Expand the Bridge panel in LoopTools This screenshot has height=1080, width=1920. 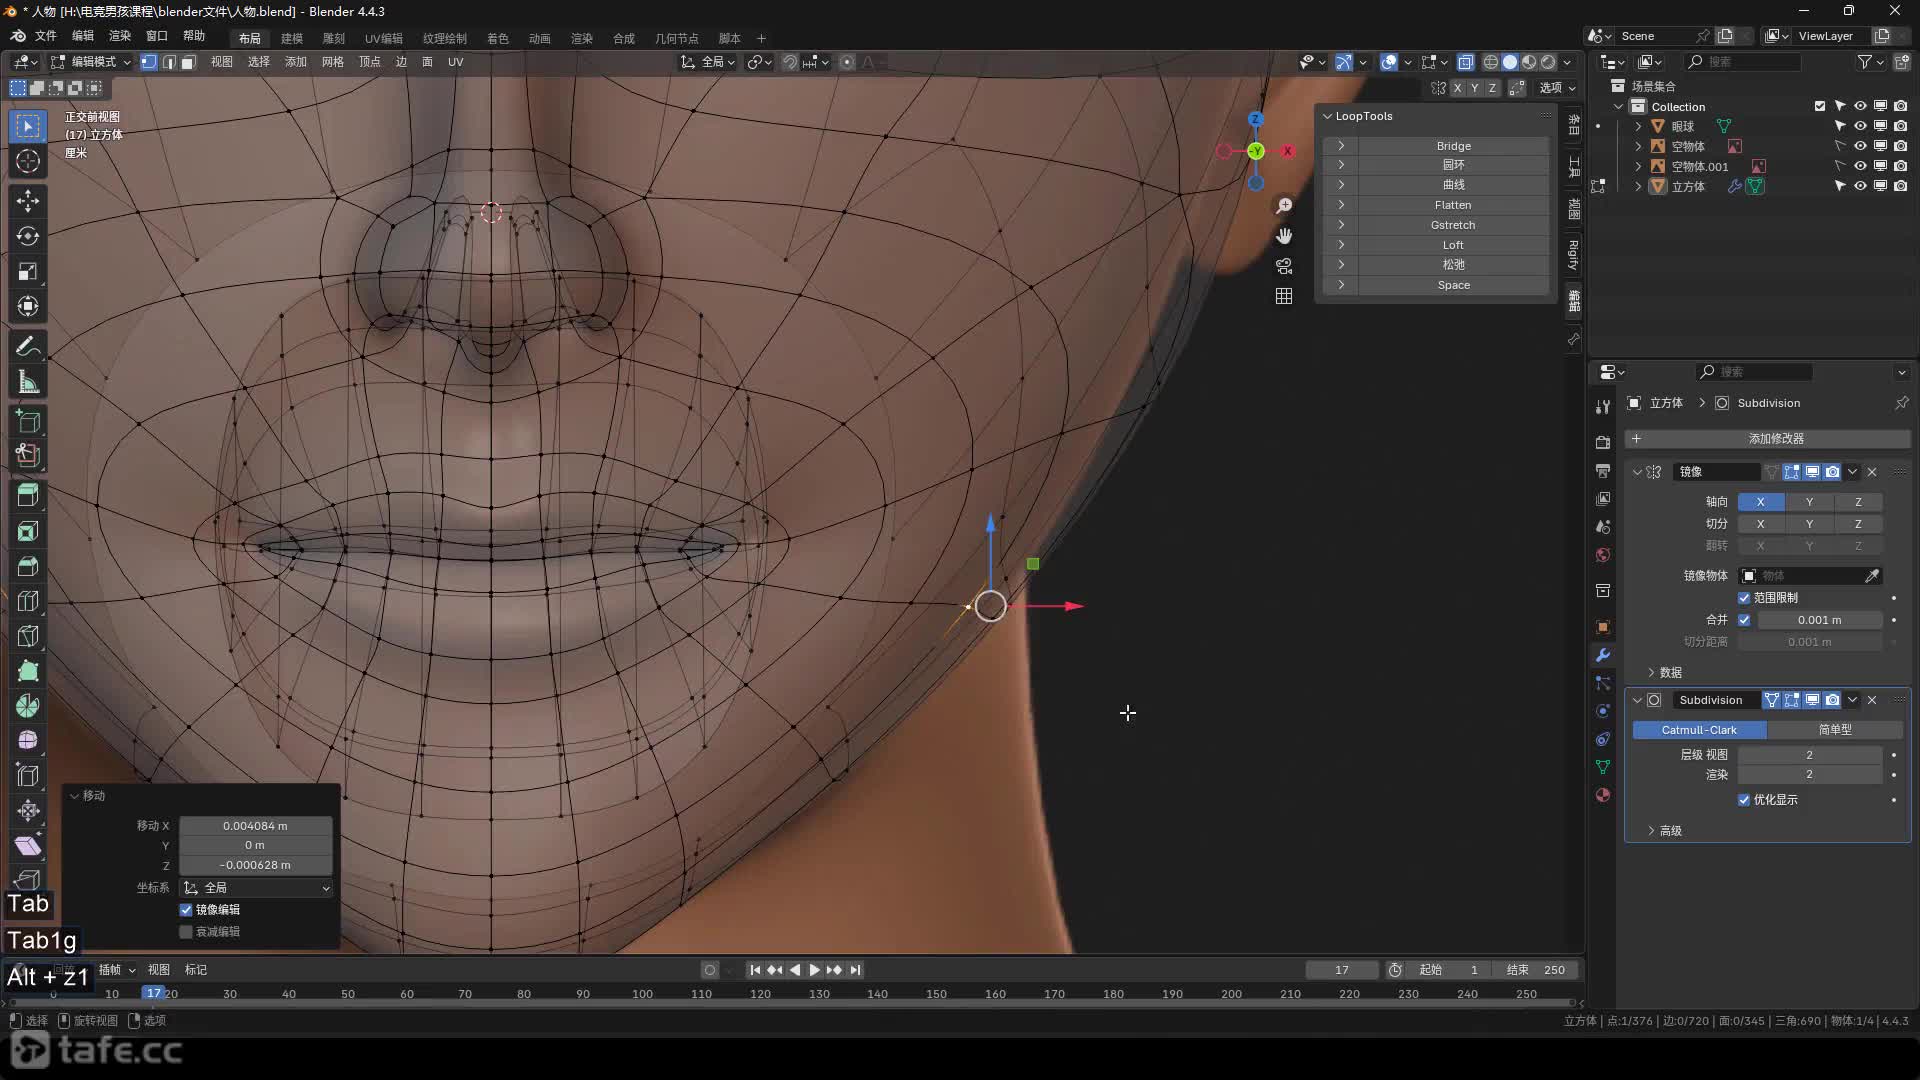1341,146
